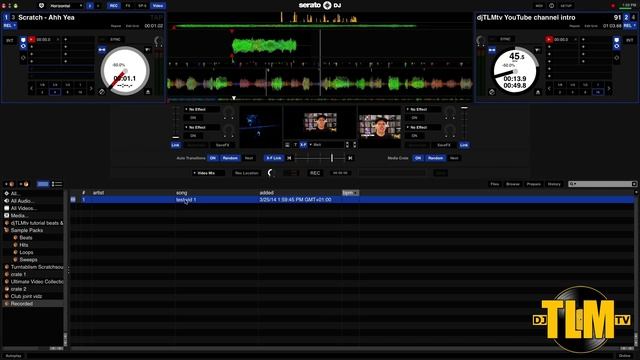This screenshot has width=640, height=360.
Task: Open the Video Mix source dropdown
Action: pyautogui.click(x=208, y=173)
